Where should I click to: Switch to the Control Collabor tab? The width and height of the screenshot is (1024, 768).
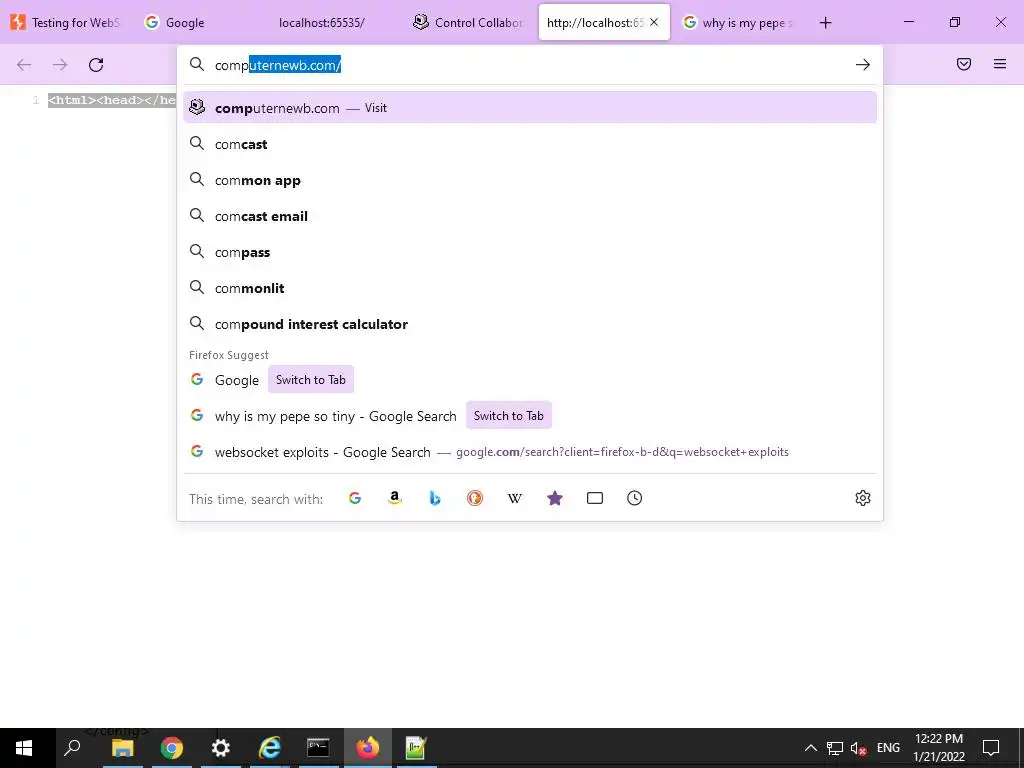(468, 22)
